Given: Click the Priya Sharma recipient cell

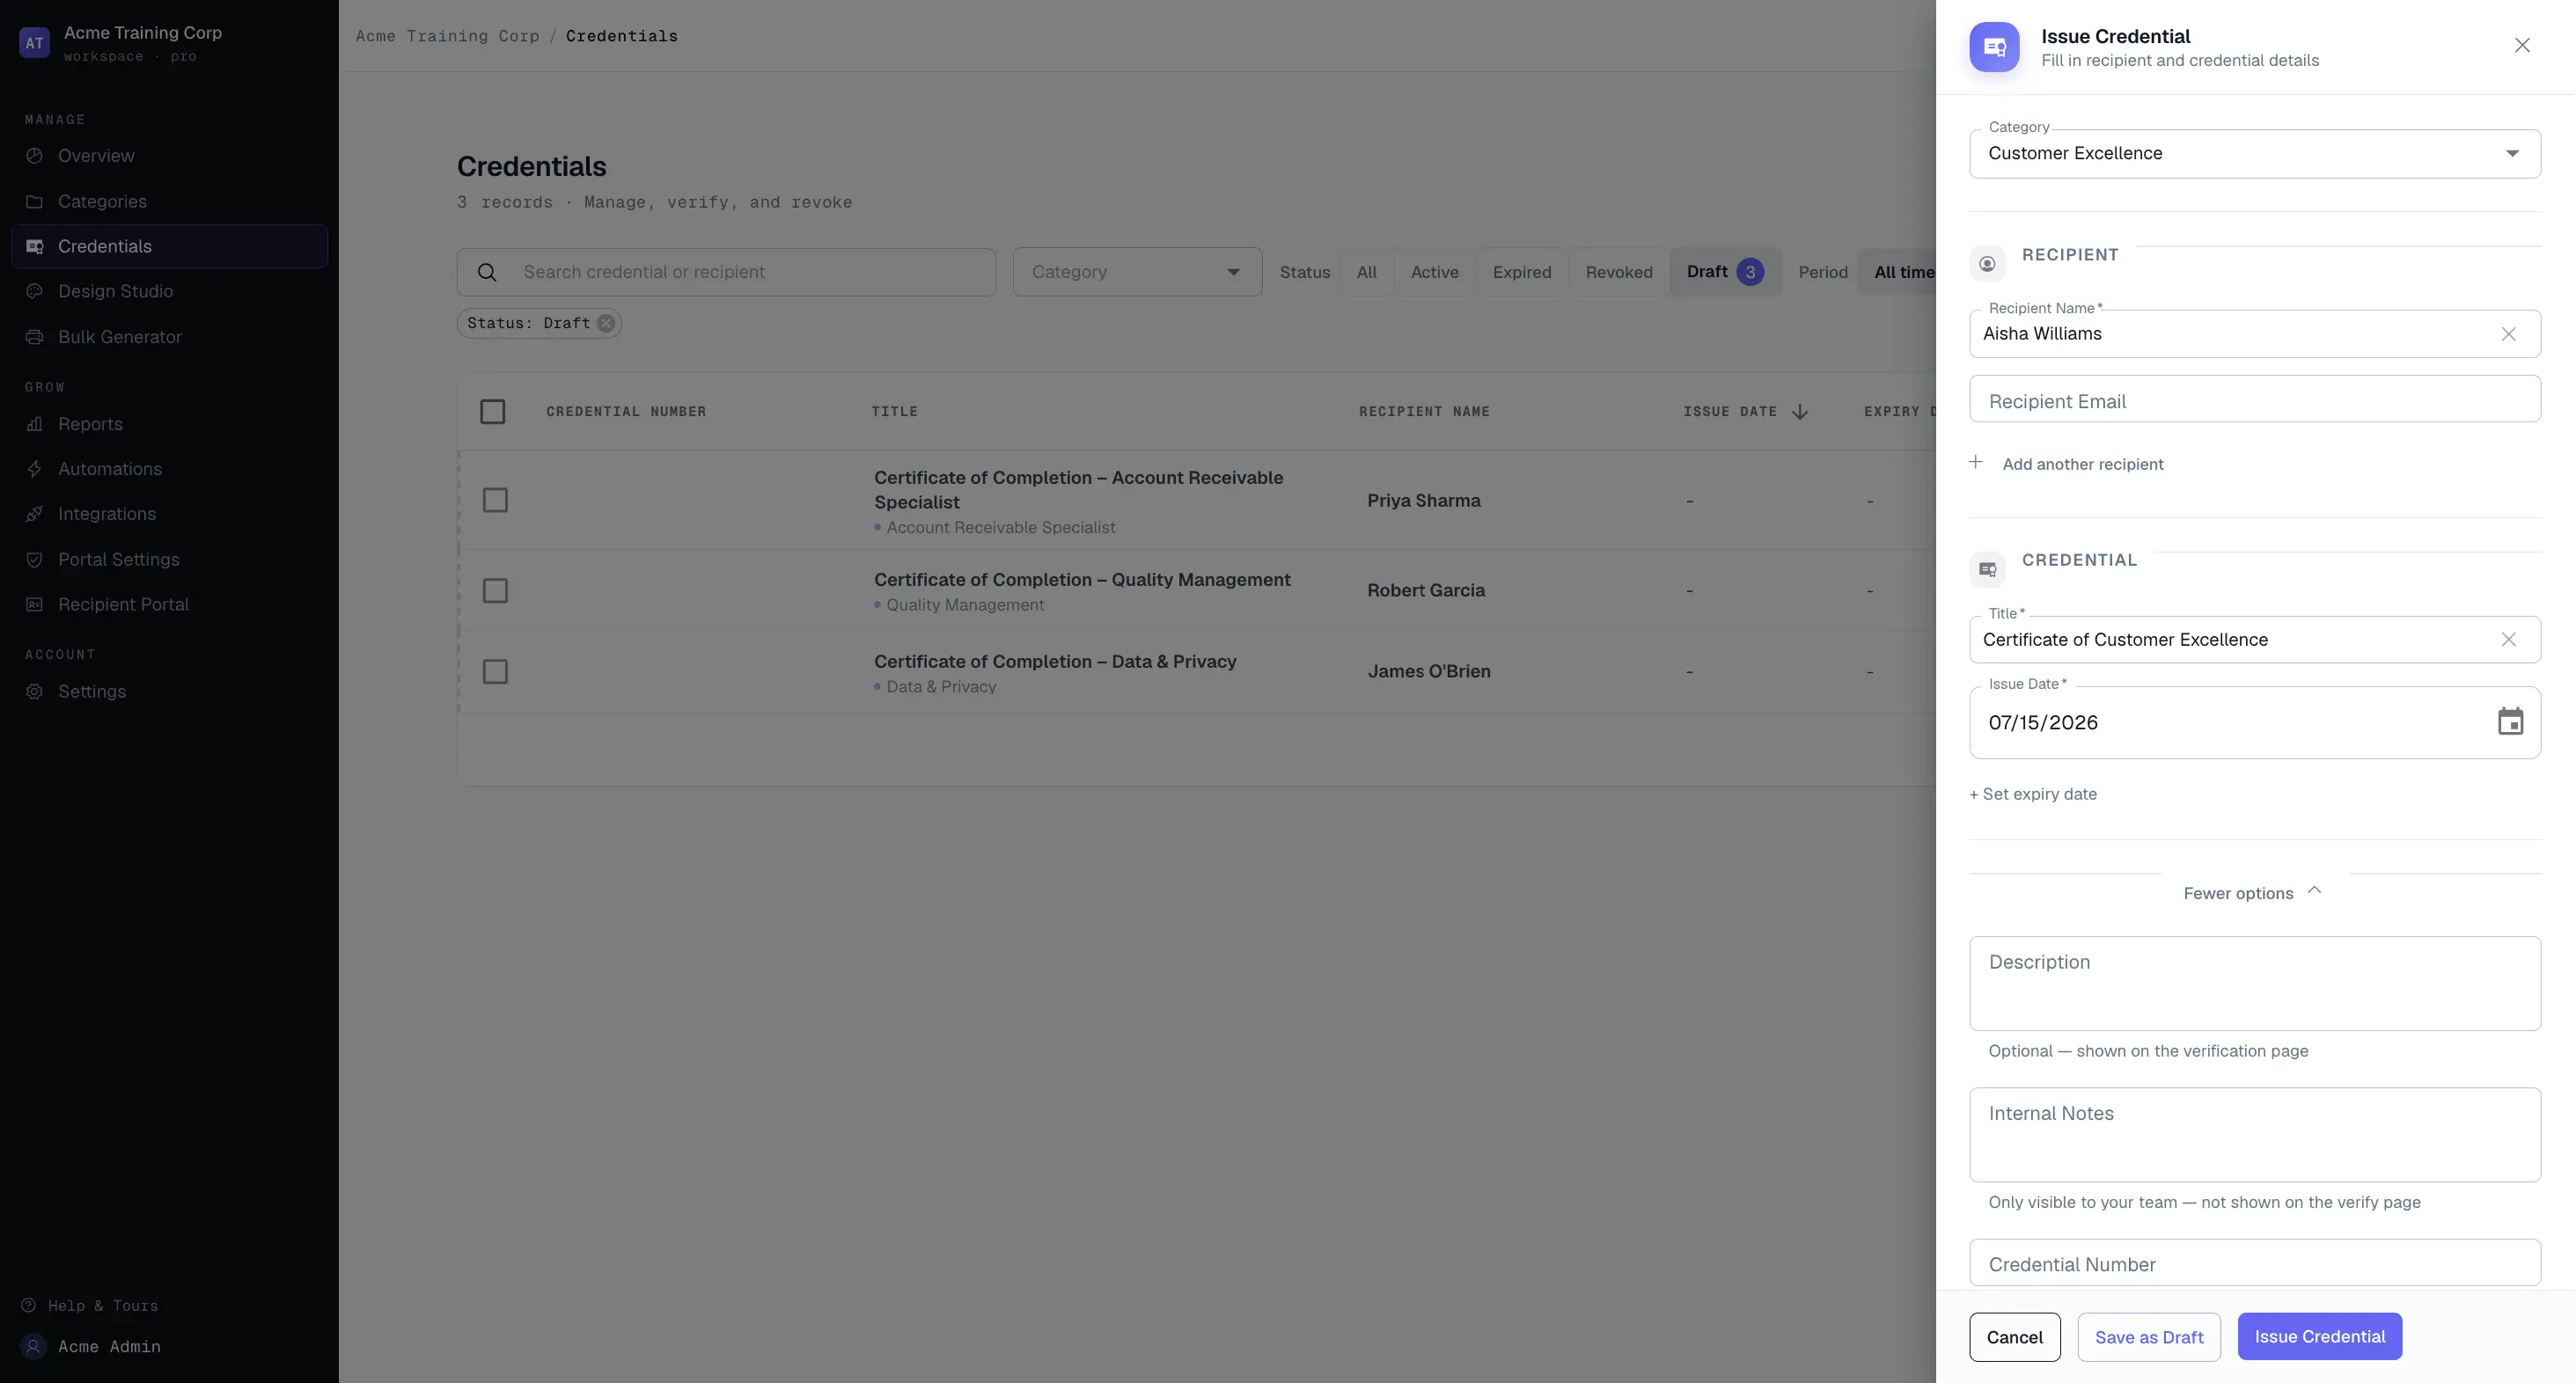Looking at the screenshot, I should click(x=1424, y=501).
